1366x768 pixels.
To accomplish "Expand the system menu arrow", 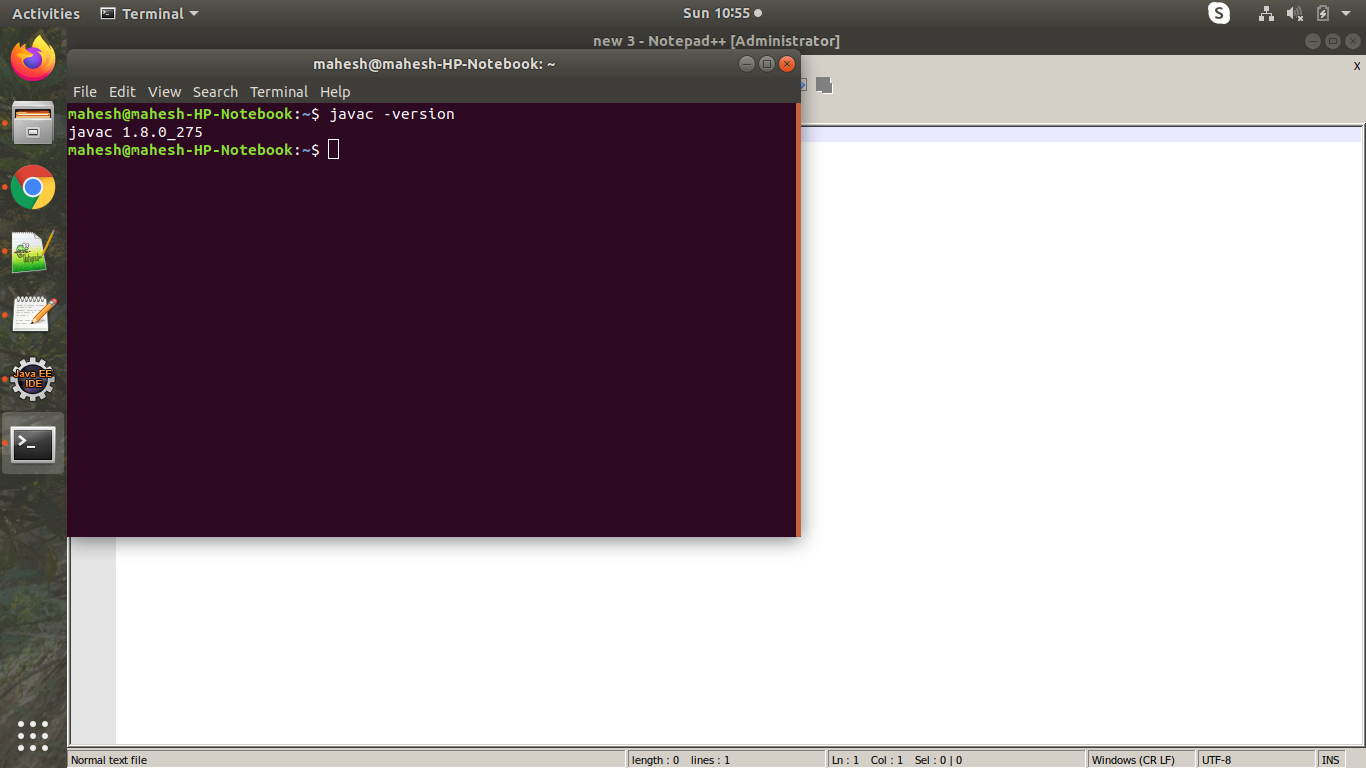I will tap(1346, 13).
